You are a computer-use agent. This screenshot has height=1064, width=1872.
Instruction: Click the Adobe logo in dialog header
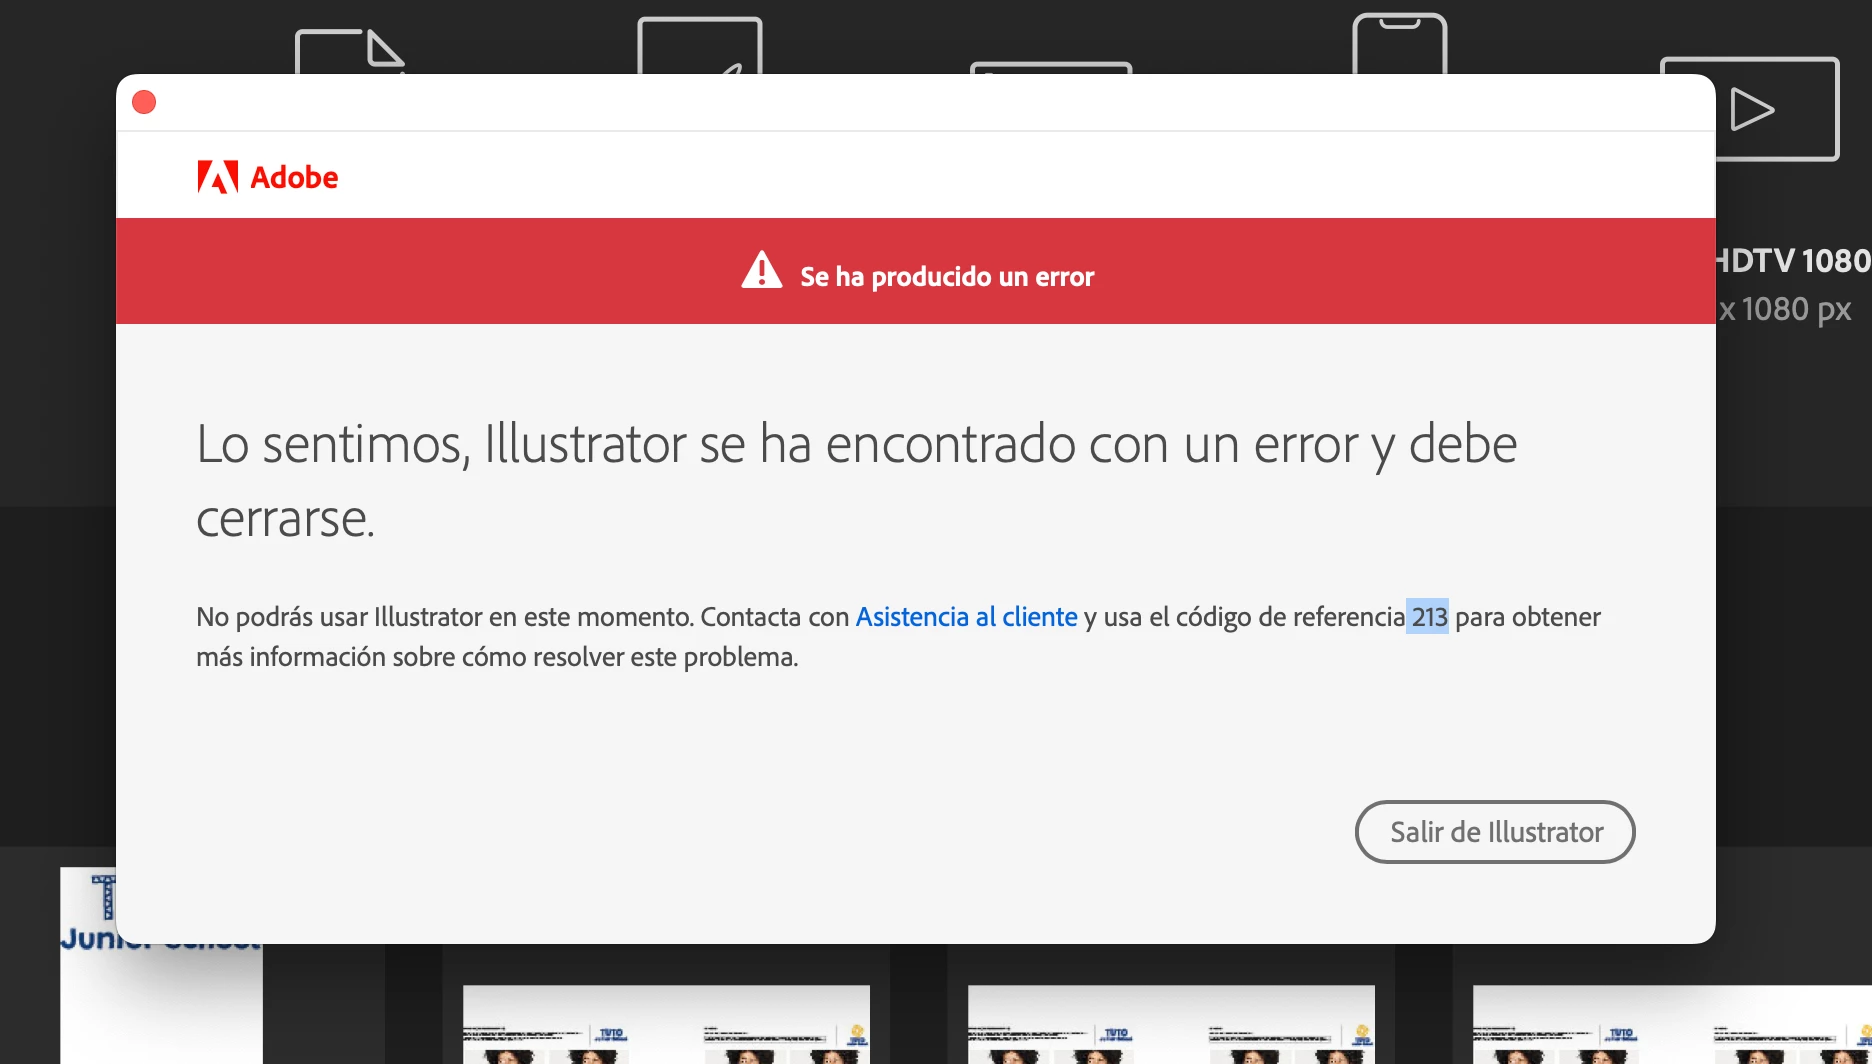(267, 177)
